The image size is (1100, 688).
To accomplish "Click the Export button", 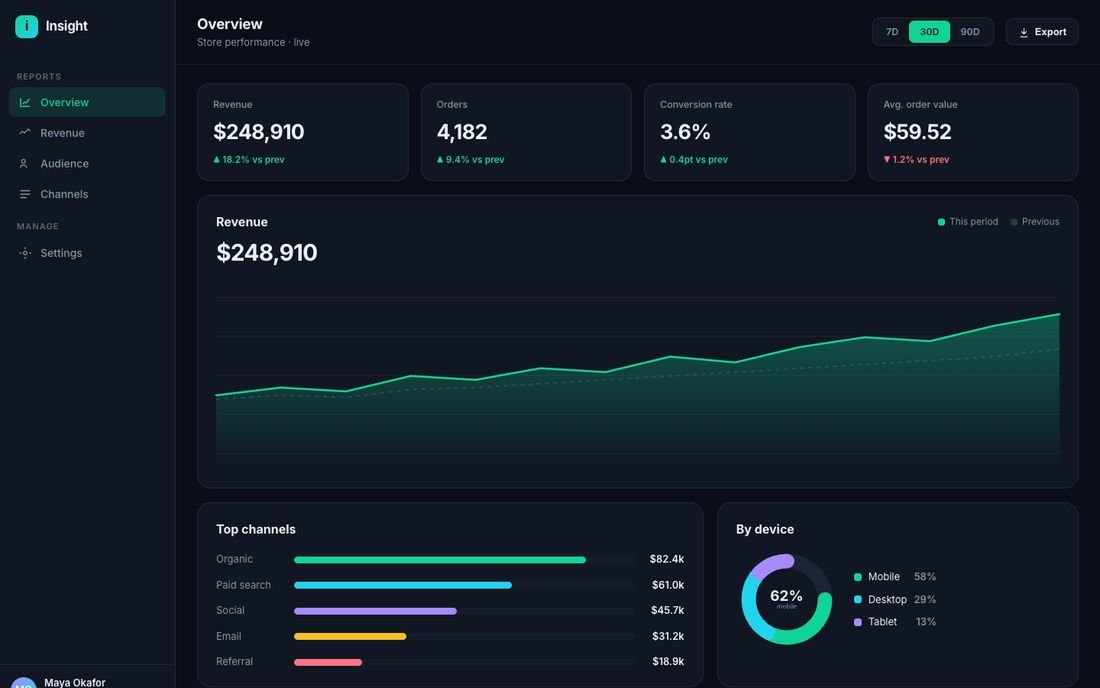I will click(x=1042, y=32).
